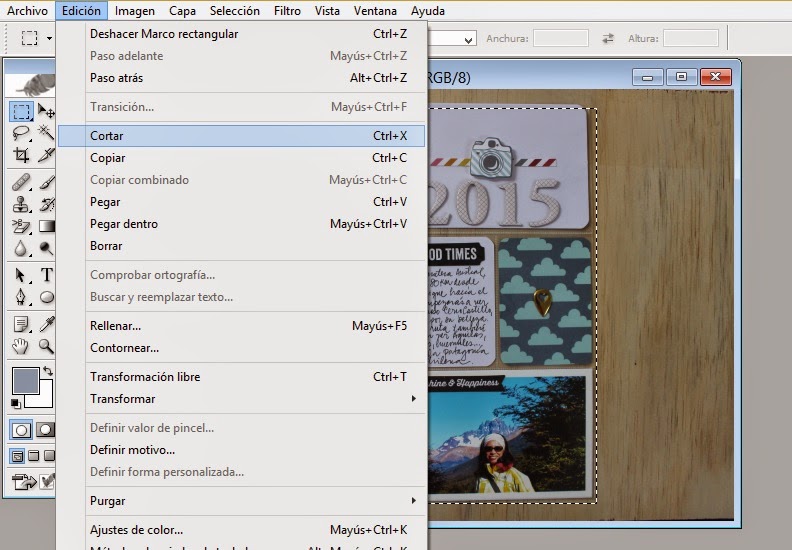Viewport: 792px width, 550px height.
Task: Select the Move tool
Action: [46, 111]
